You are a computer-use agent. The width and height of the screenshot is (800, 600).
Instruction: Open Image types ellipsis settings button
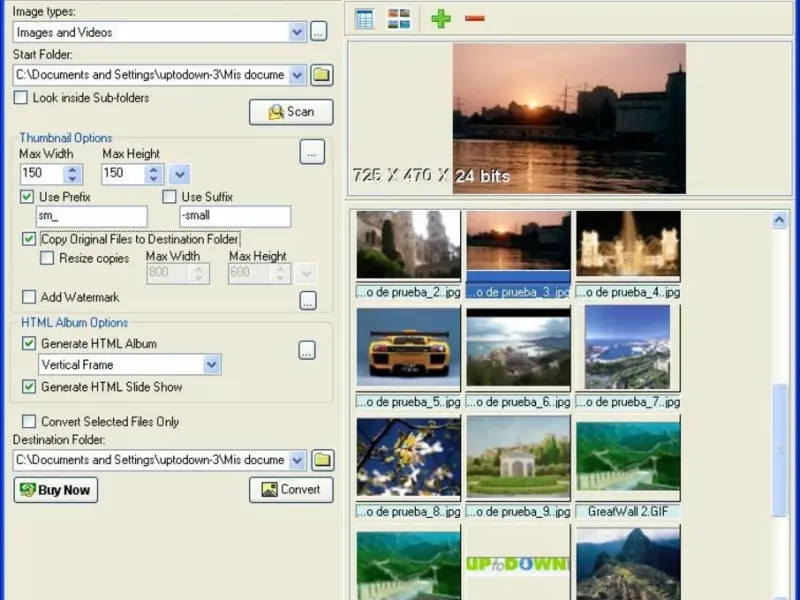tap(319, 32)
